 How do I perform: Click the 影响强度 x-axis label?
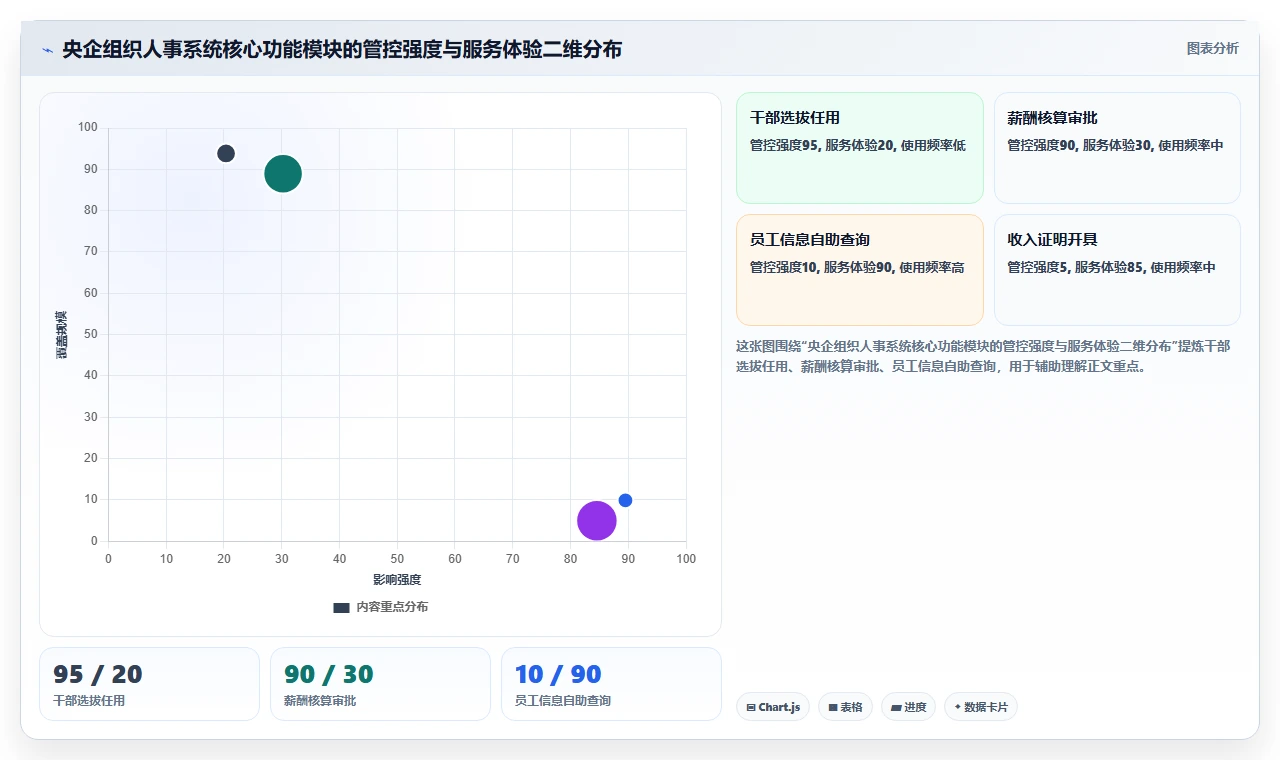click(x=397, y=580)
